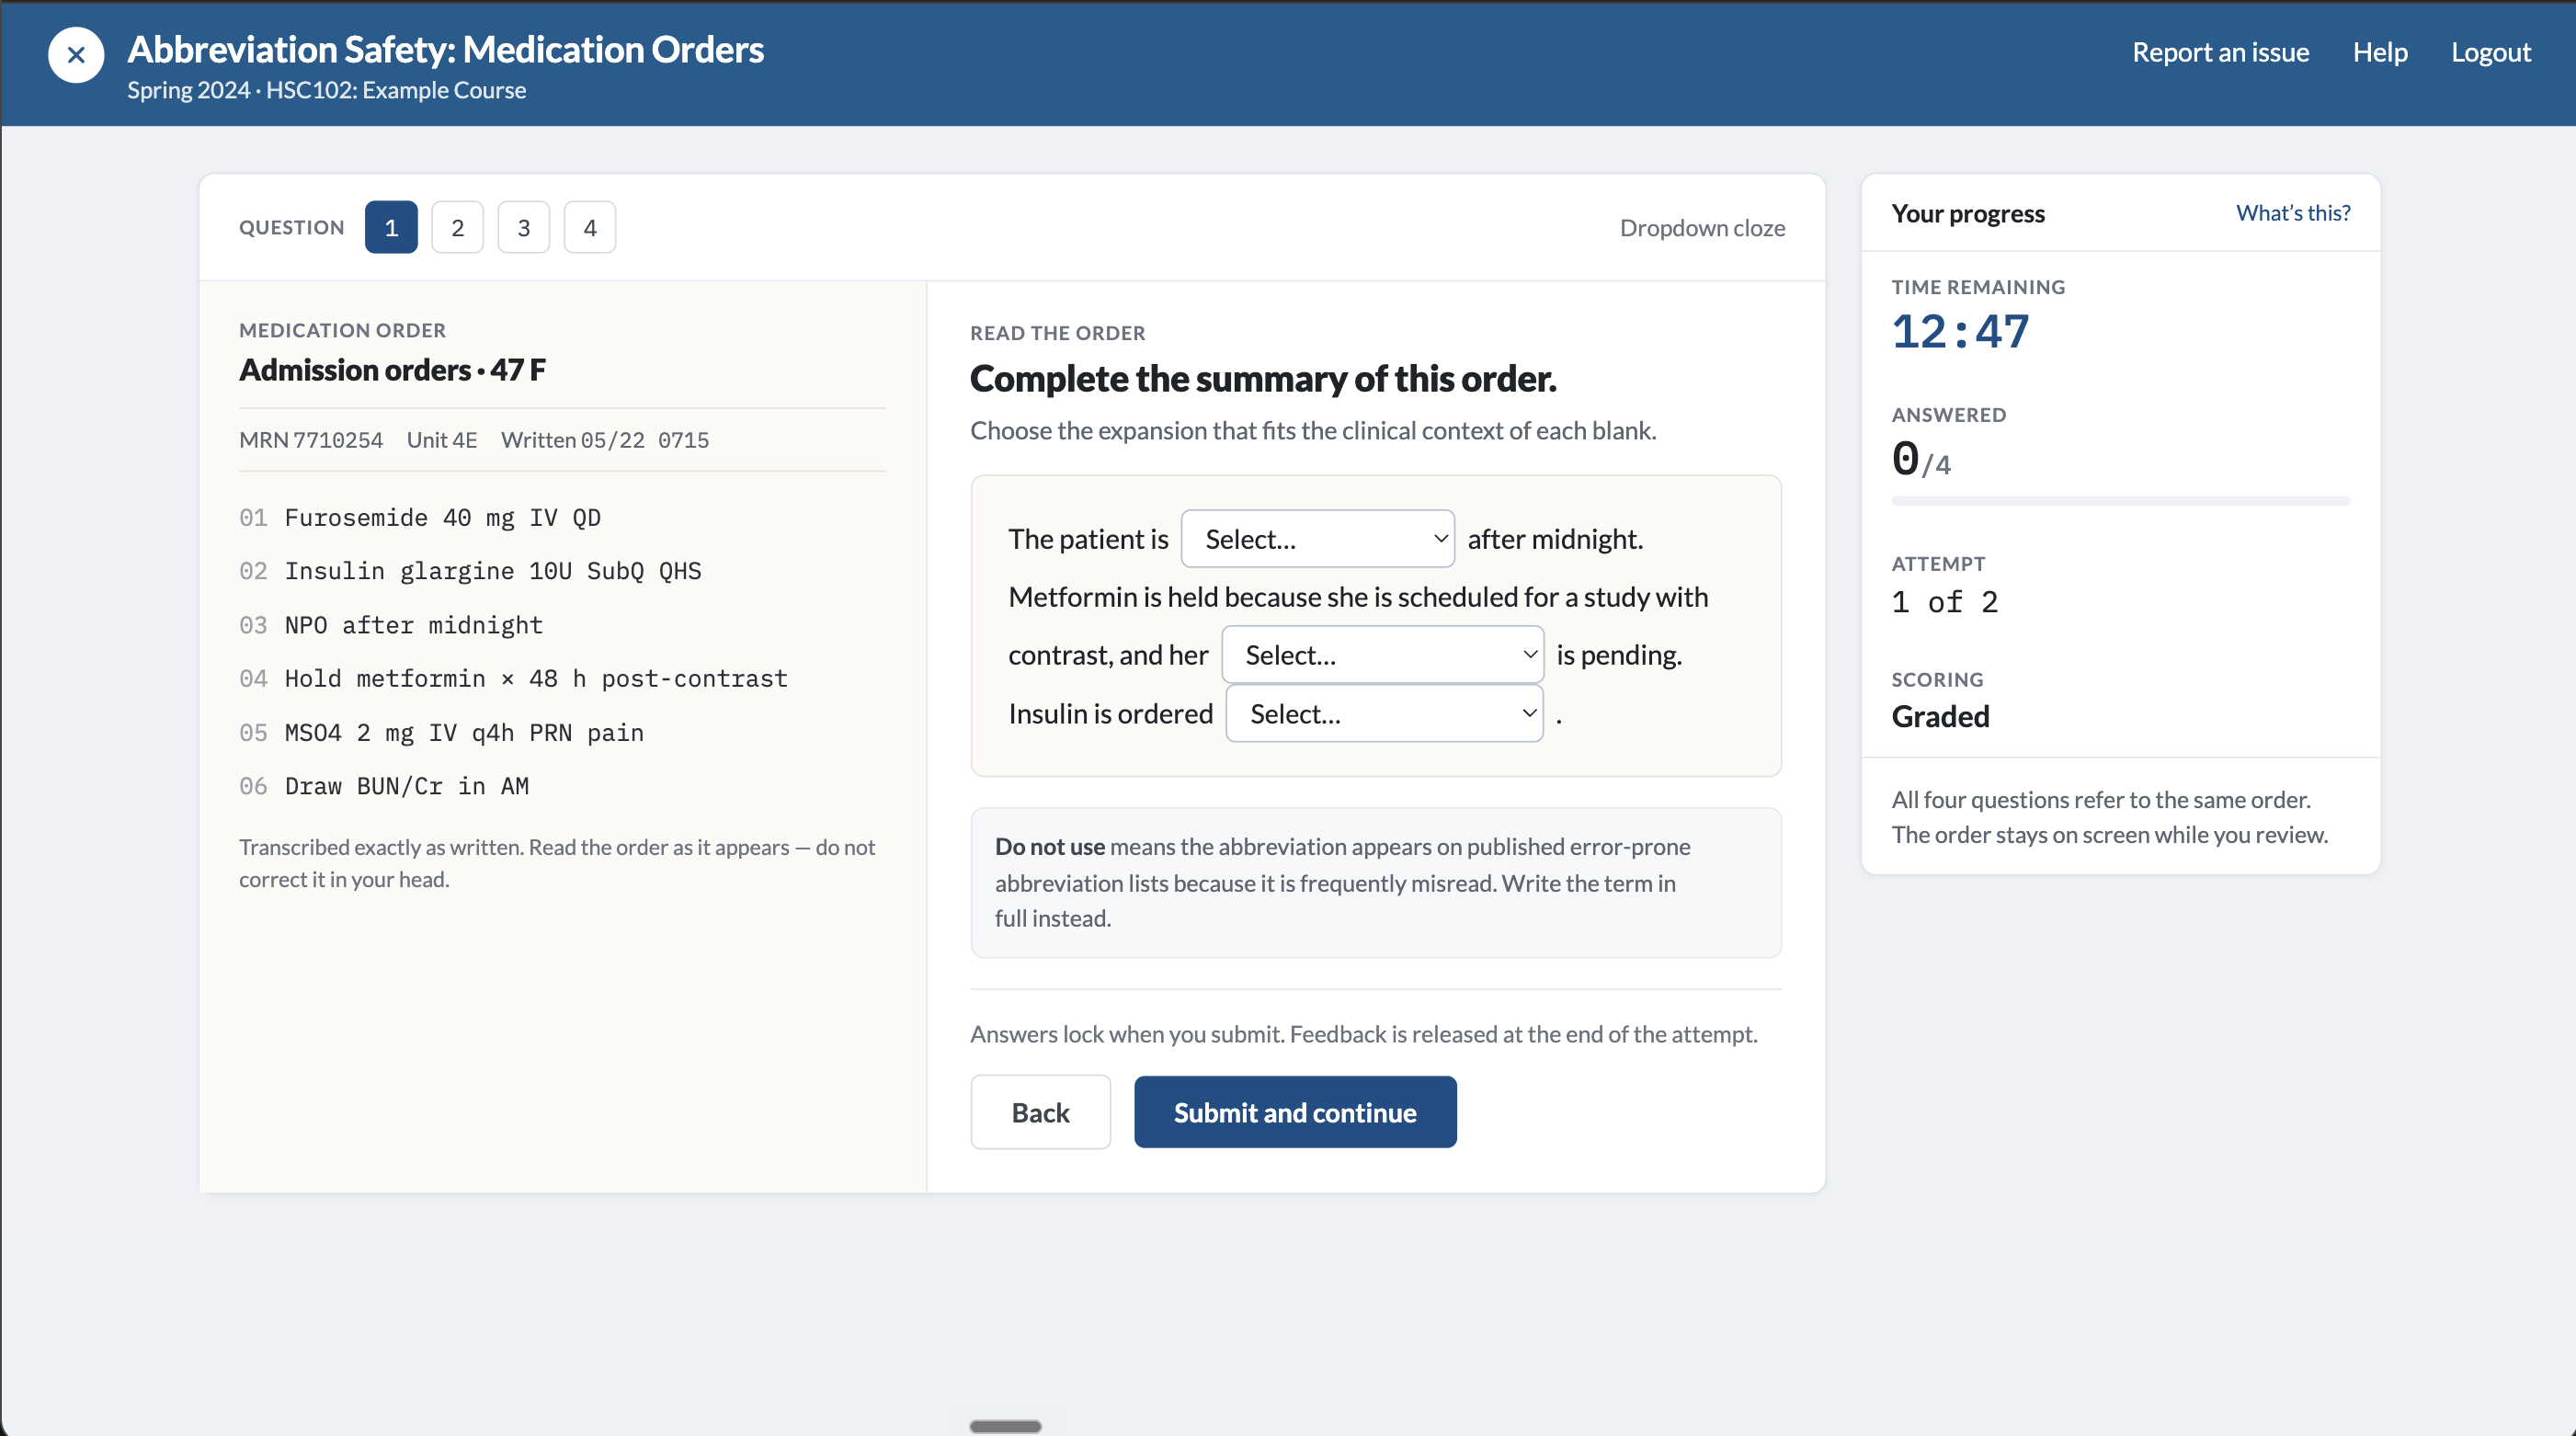Click the 'Dropdown cloze' label

tap(1702, 228)
